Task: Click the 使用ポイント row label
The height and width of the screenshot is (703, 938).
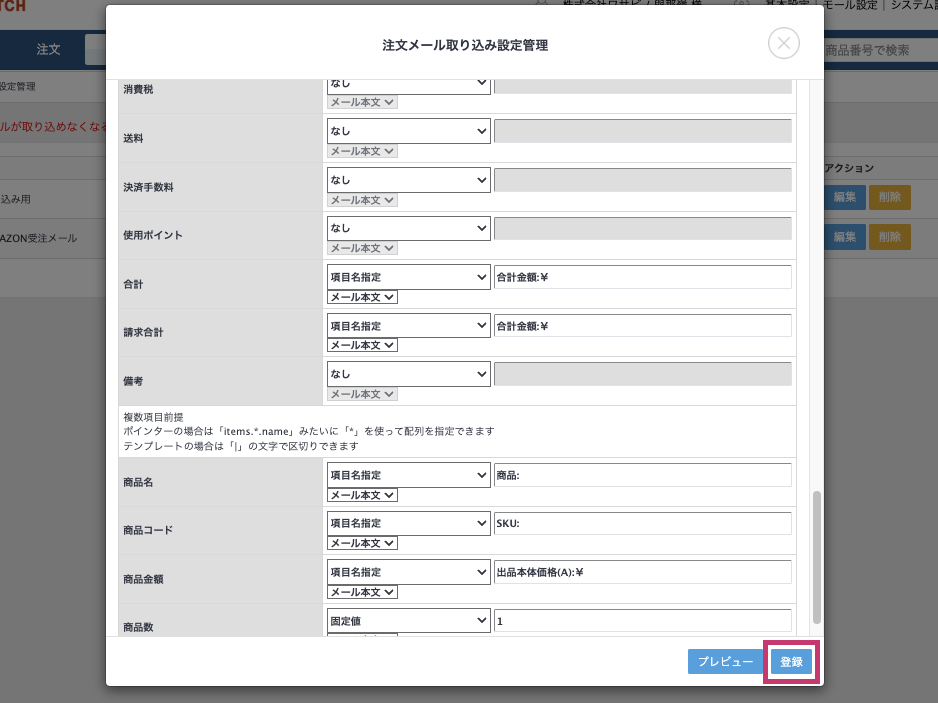Action: point(153,235)
